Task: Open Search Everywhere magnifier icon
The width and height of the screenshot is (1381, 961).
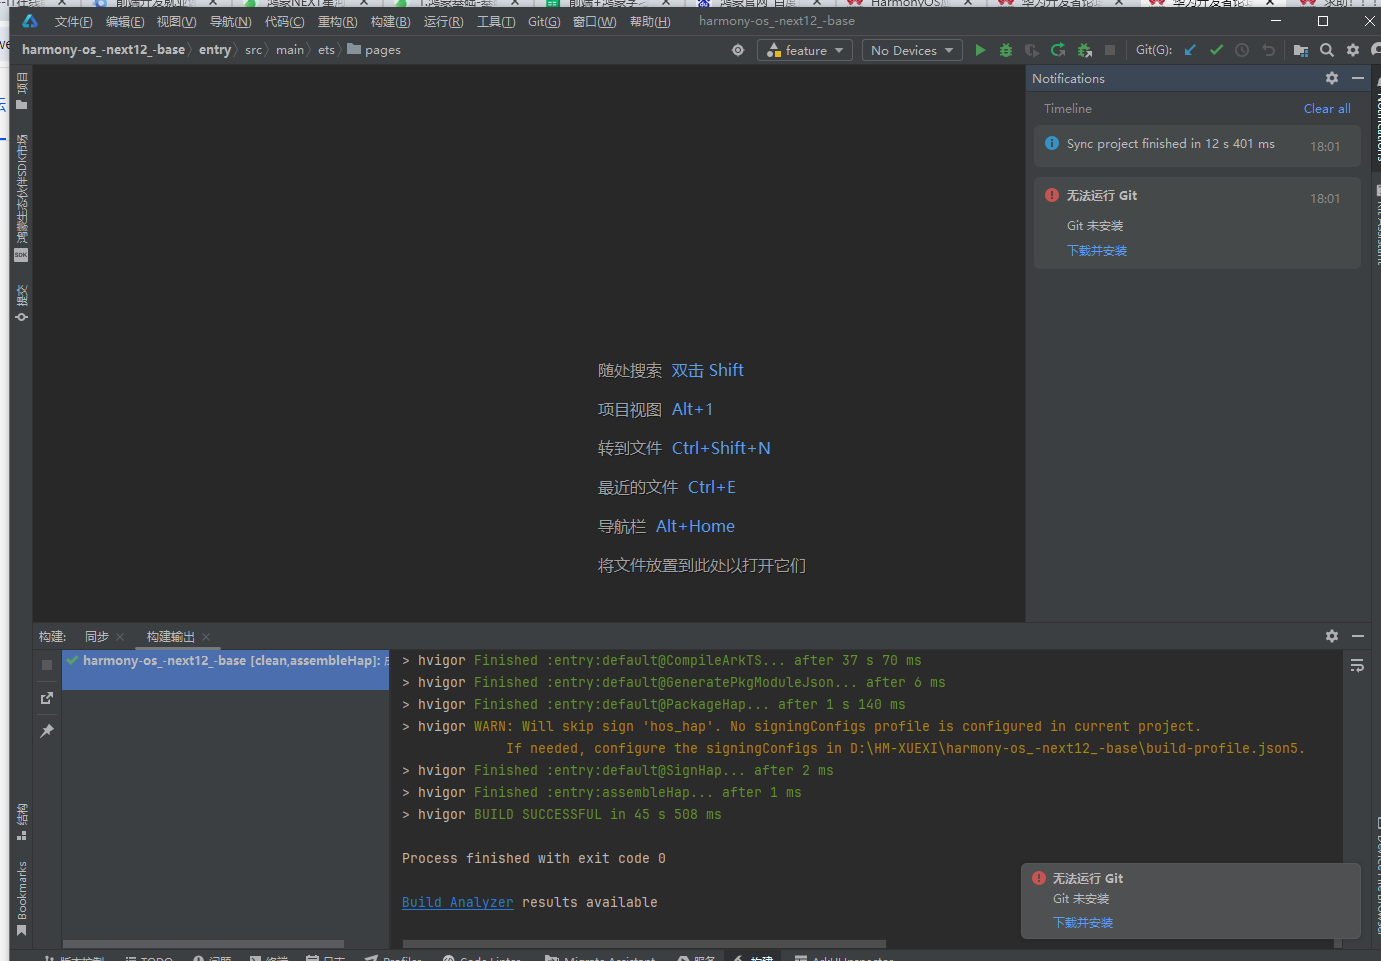Action: click(x=1327, y=50)
